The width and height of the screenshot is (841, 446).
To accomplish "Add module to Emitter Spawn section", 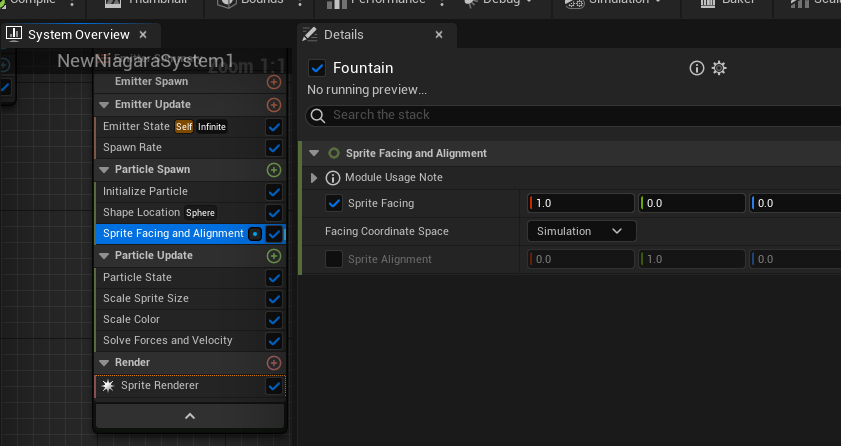I will (x=274, y=82).
